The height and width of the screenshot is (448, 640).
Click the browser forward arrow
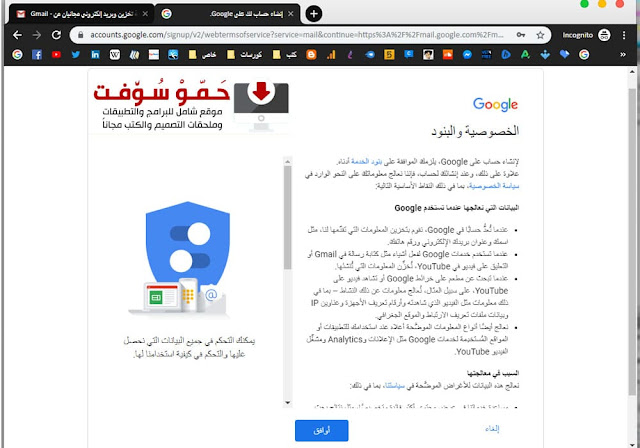(37, 35)
